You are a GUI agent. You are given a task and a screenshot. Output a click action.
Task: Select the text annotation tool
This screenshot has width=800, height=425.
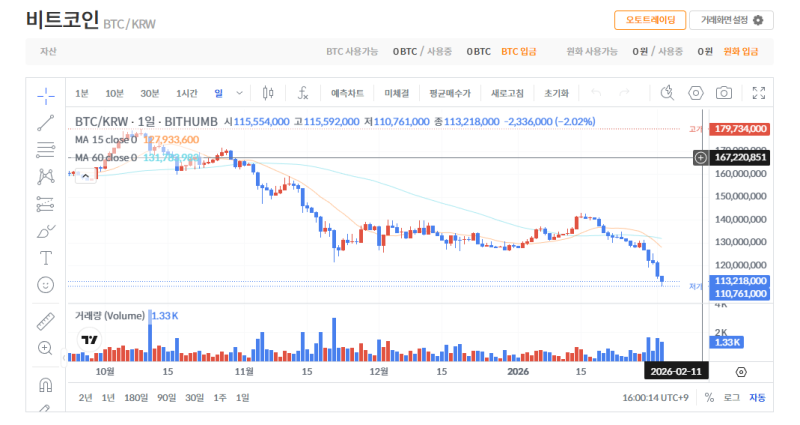(x=45, y=258)
